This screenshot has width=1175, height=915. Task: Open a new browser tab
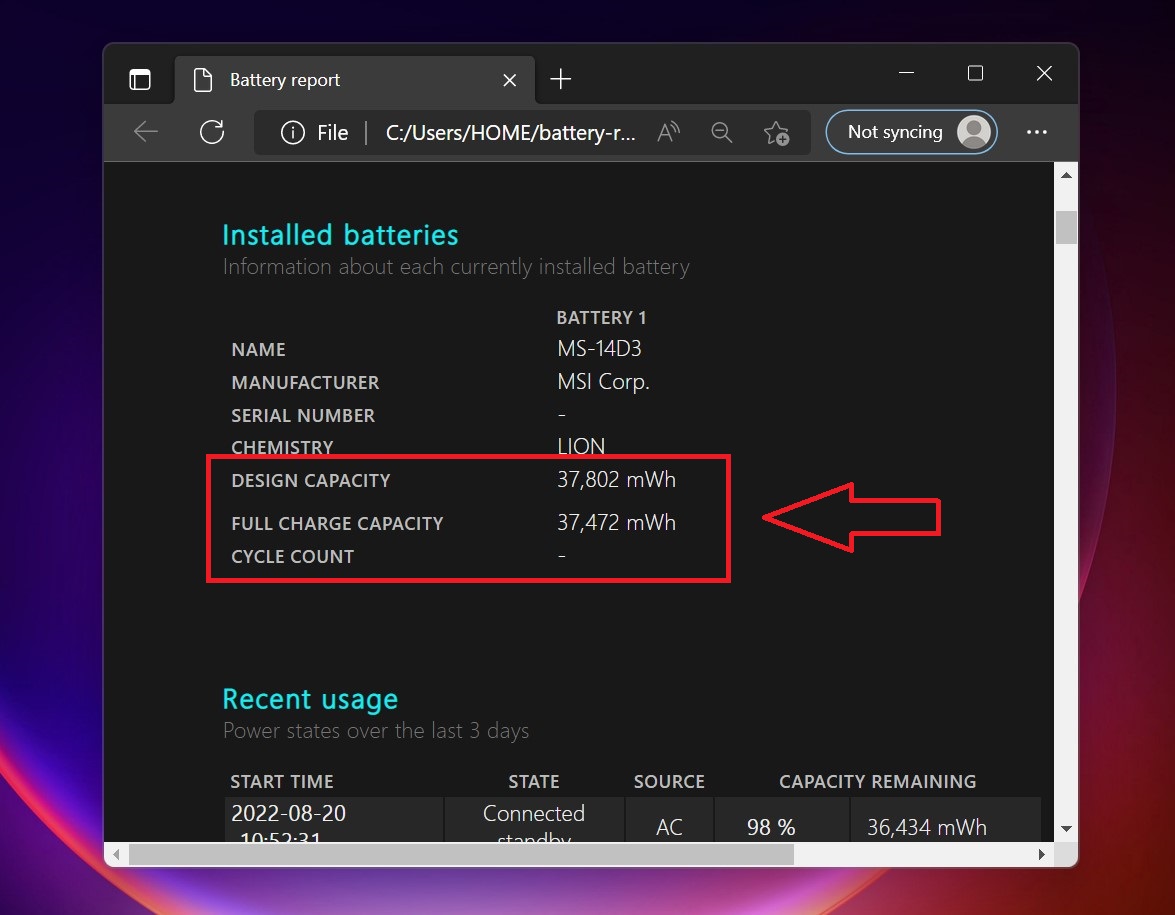[561, 80]
